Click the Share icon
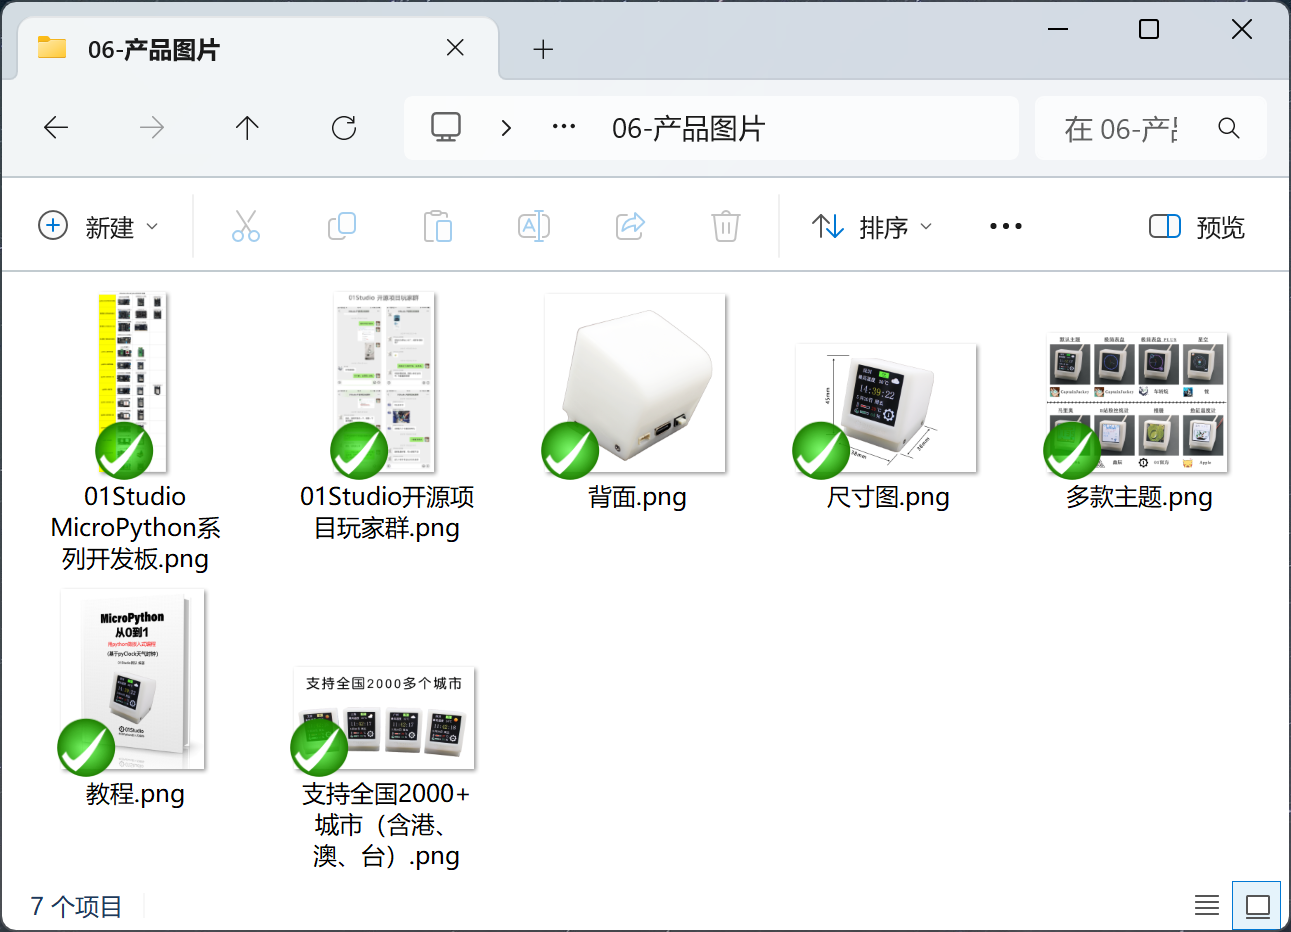The width and height of the screenshot is (1291, 932). coord(630,226)
